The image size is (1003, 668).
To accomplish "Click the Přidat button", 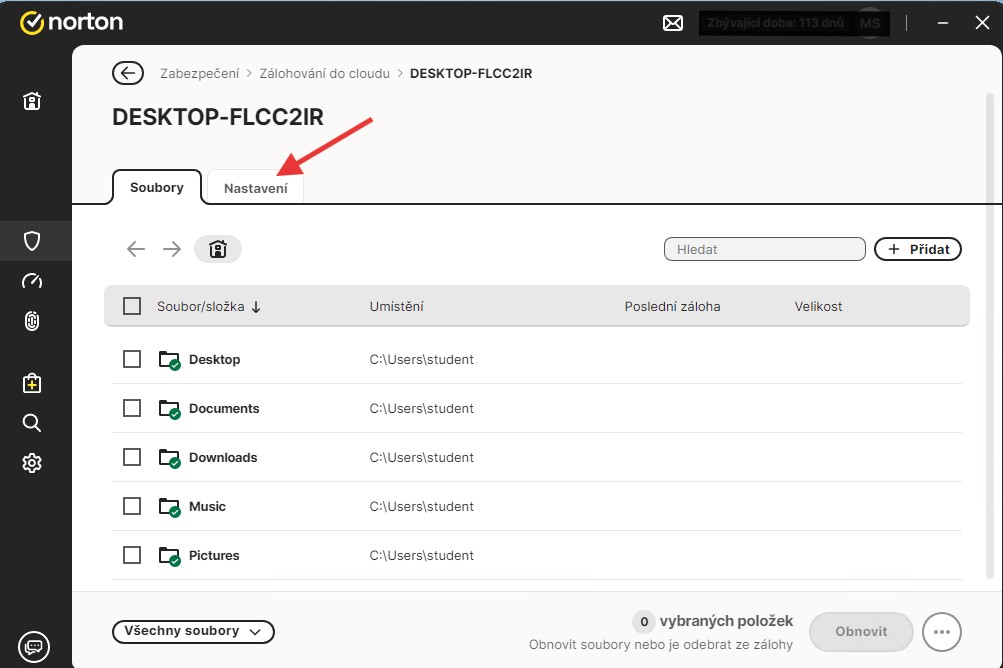I will click(x=917, y=249).
